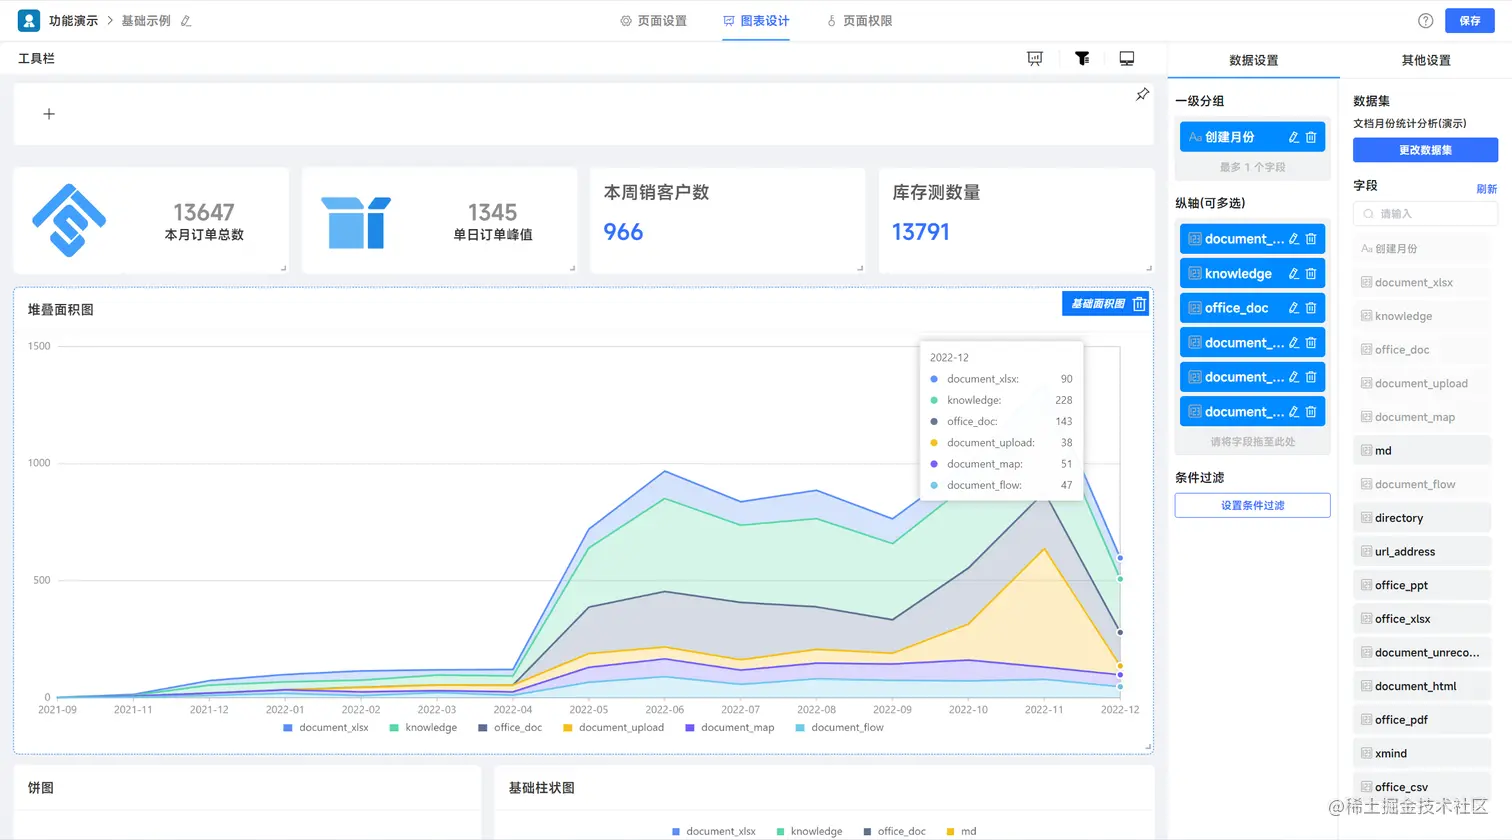Delete the knowledge axis field via trash icon

click(x=1311, y=274)
